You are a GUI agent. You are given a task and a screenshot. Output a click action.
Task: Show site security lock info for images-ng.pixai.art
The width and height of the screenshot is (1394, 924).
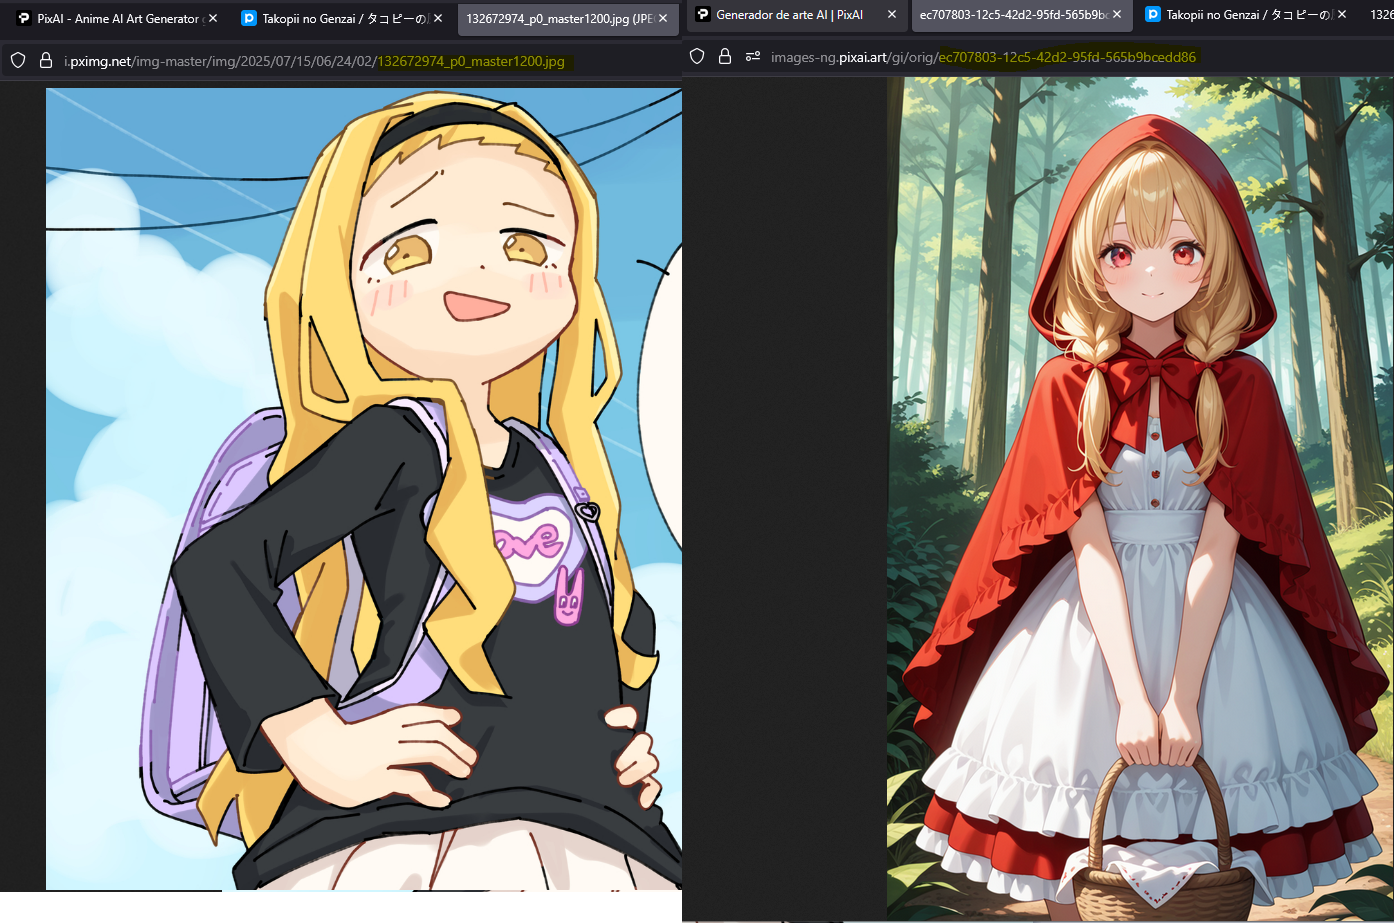coord(725,57)
